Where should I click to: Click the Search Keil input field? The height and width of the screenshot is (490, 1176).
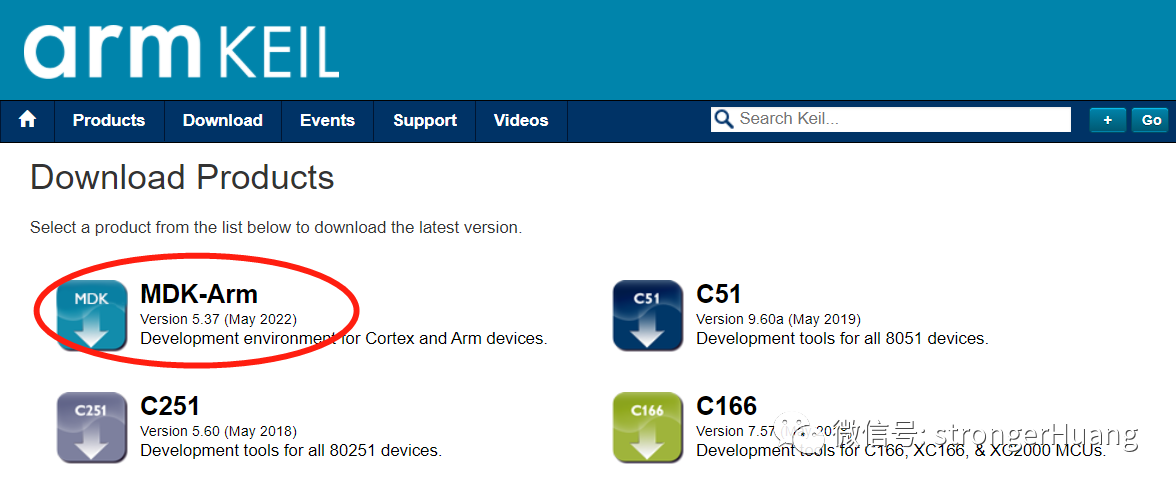pos(891,119)
